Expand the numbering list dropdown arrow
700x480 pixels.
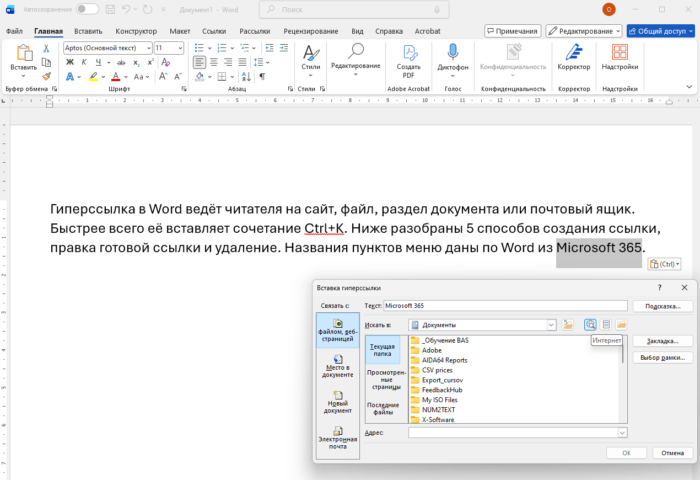click(232, 48)
